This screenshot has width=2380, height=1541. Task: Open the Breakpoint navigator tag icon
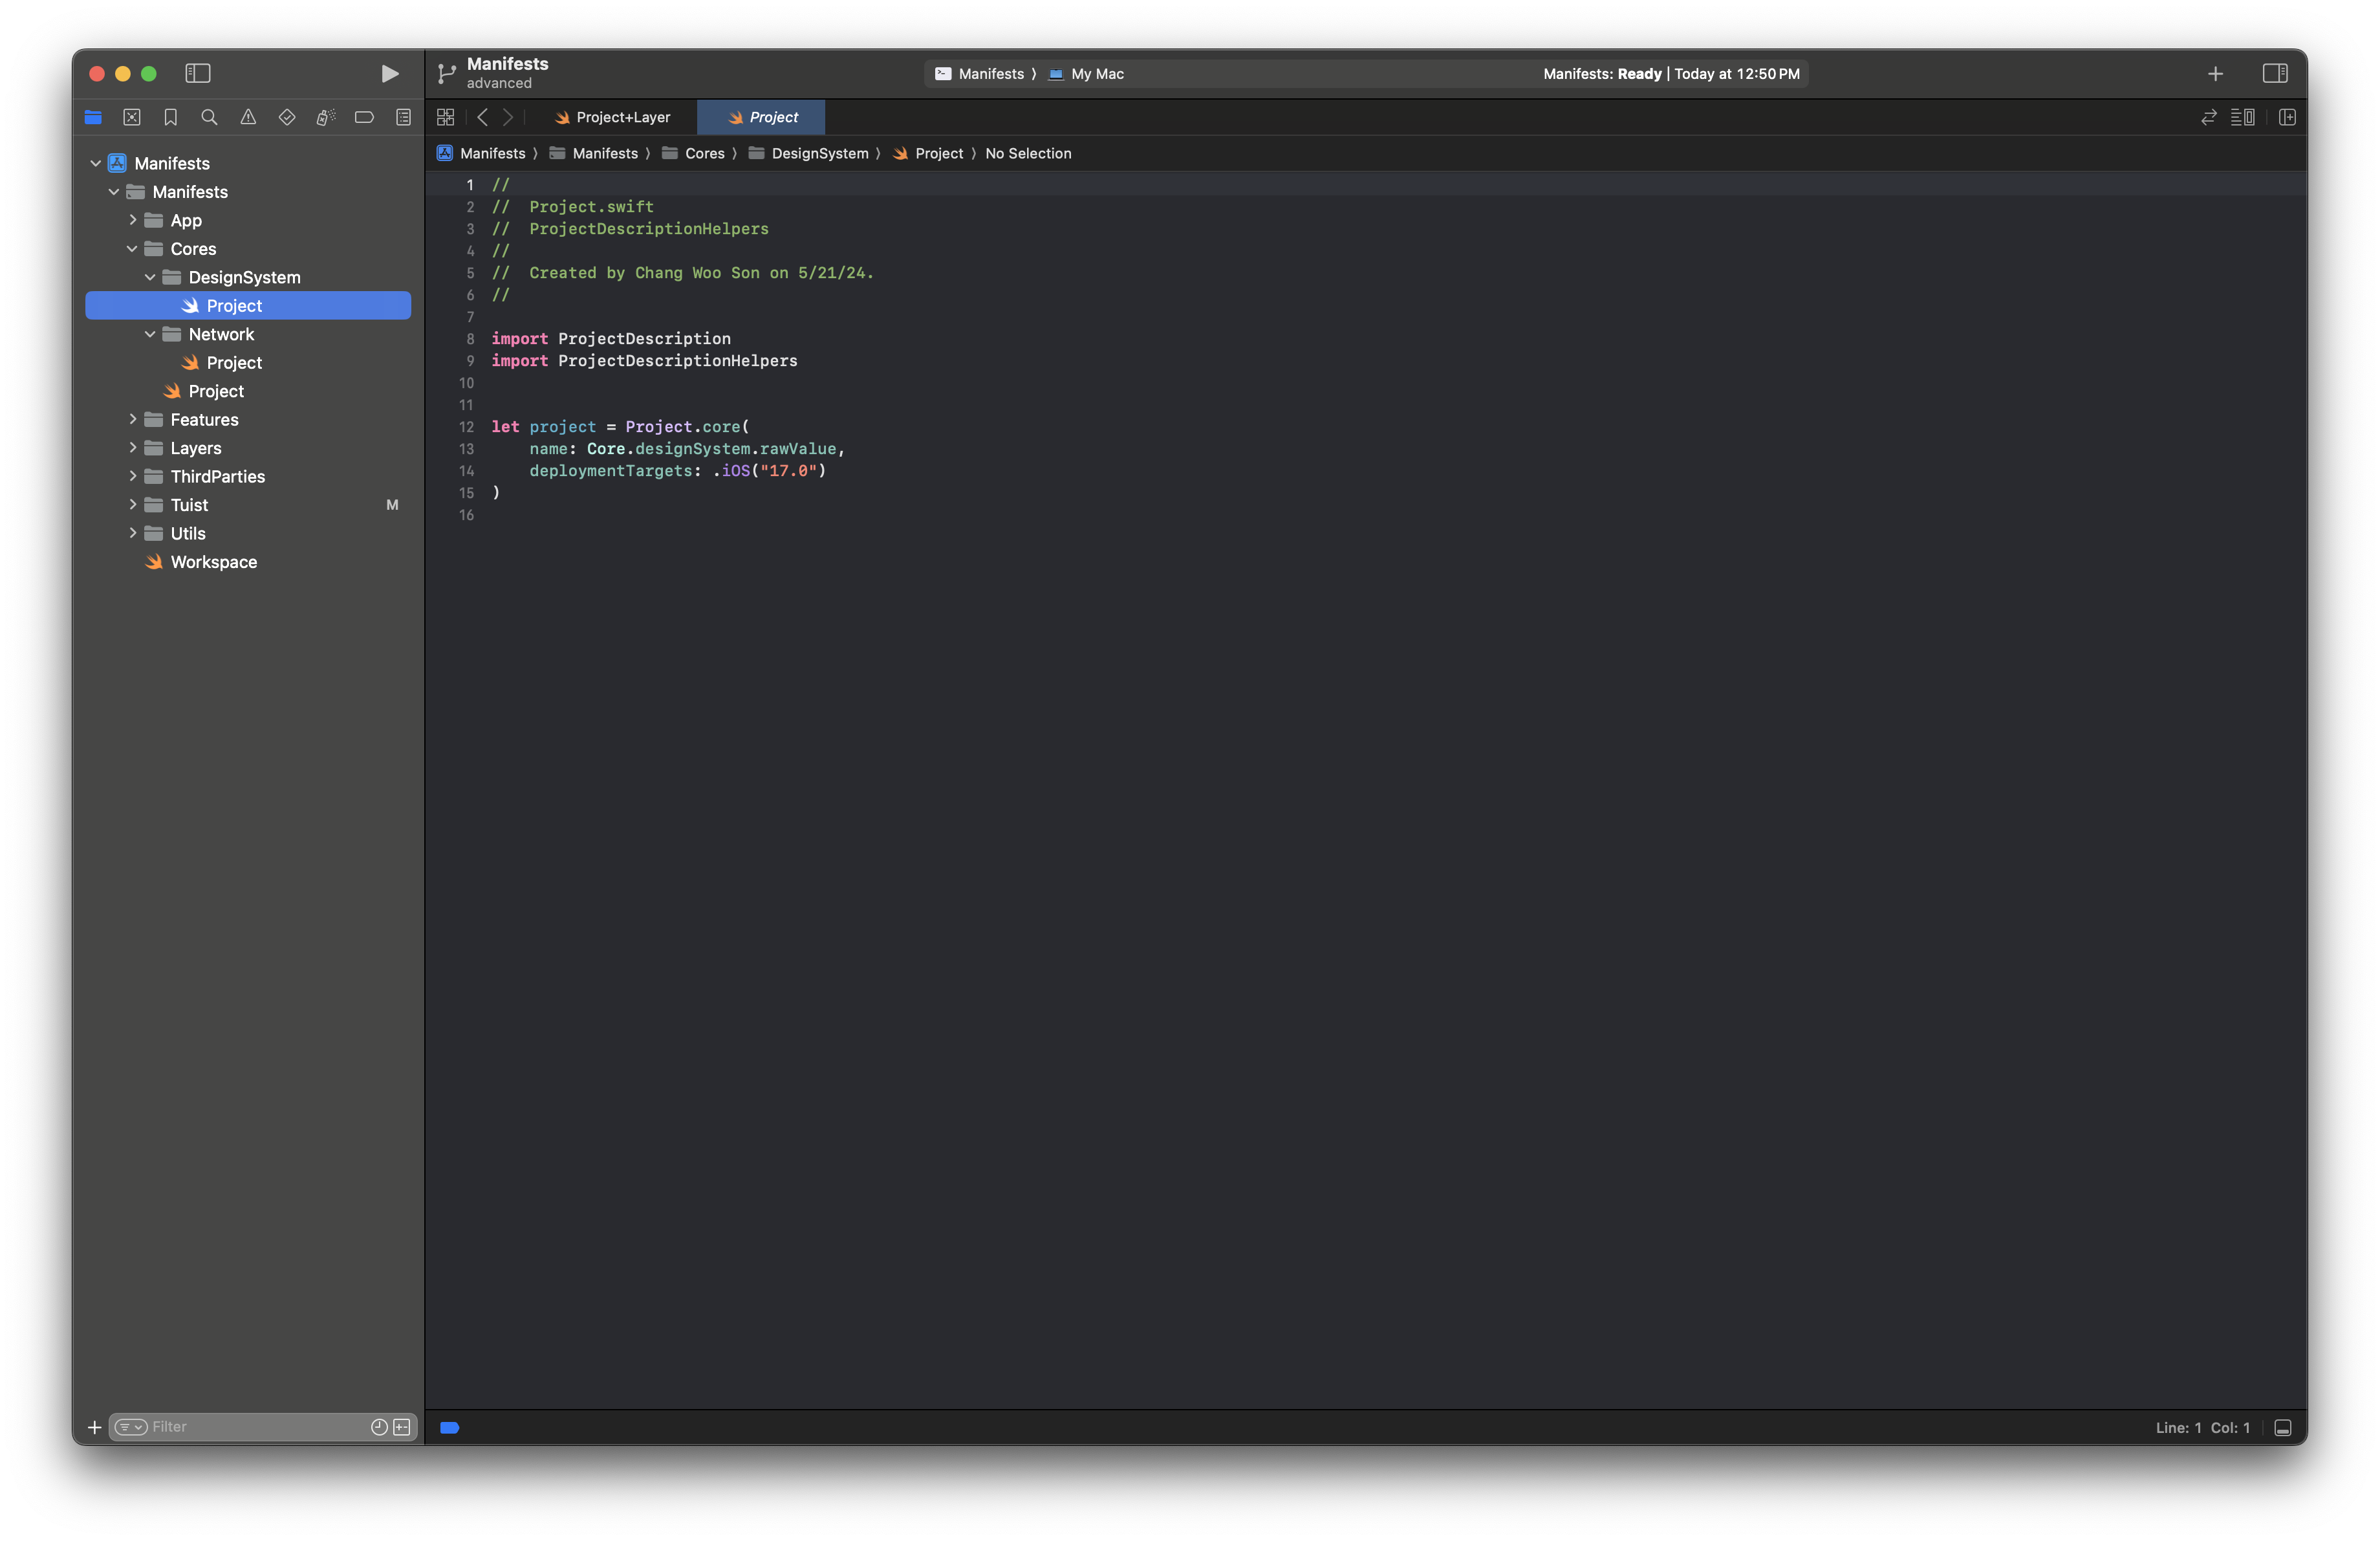(364, 117)
